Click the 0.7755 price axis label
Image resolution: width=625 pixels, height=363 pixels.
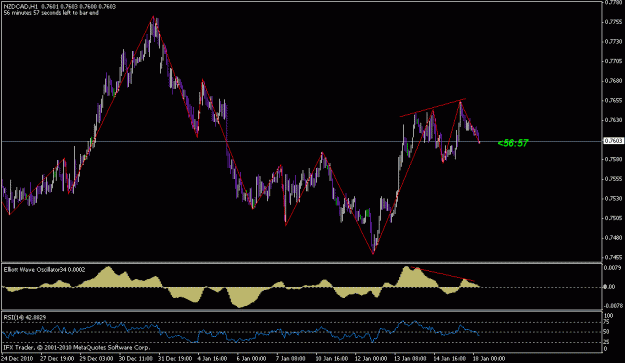[x=614, y=22]
